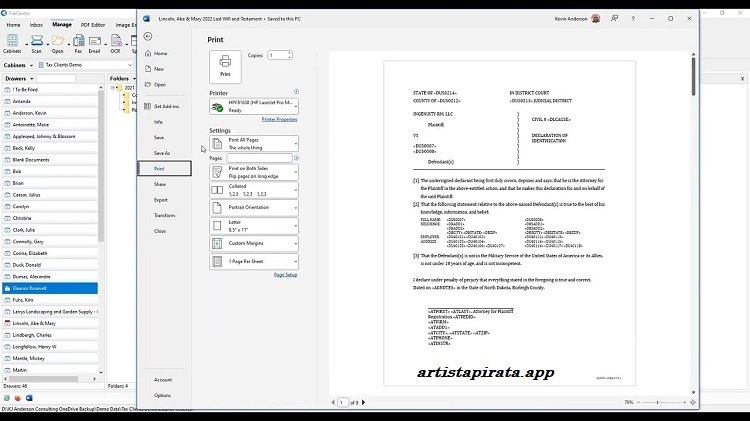Go to next preview page arrow
Viewport: 750px width, 421px height.
[364, 403]
